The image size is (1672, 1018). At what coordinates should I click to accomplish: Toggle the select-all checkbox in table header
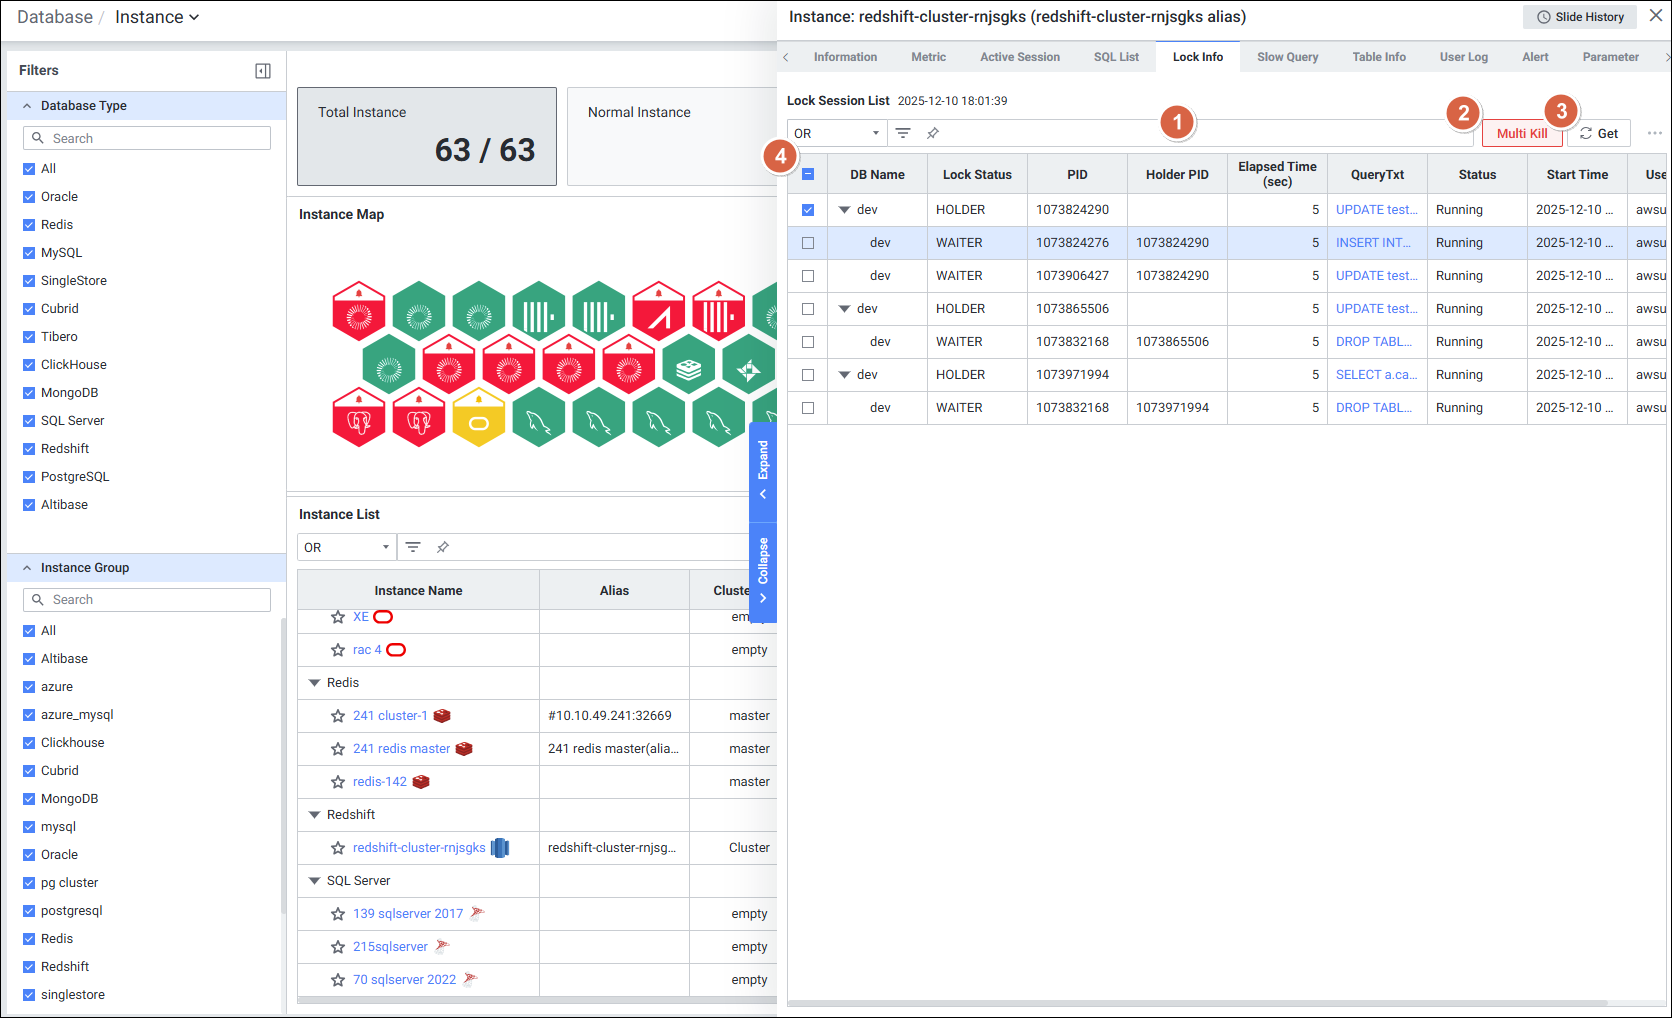click(x=808, y=174)
